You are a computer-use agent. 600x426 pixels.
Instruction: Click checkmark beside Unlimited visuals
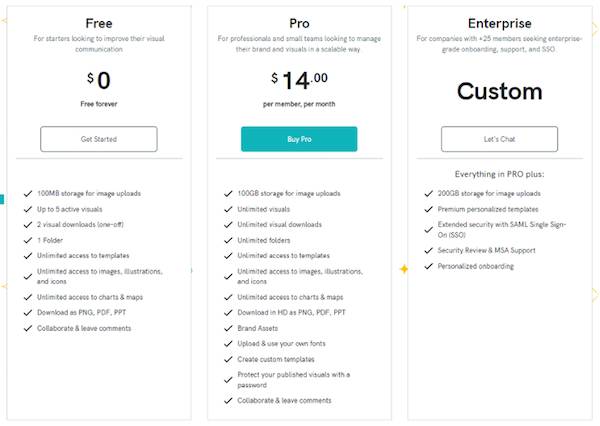(x=228, y=209)
